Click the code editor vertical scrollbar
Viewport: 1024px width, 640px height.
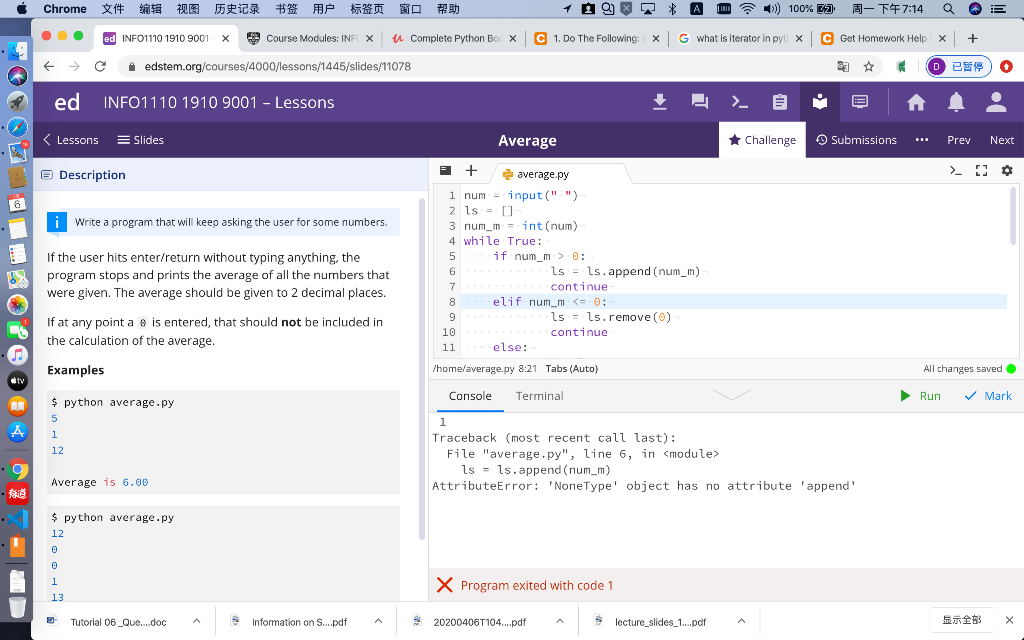(x=1013, y=216)
